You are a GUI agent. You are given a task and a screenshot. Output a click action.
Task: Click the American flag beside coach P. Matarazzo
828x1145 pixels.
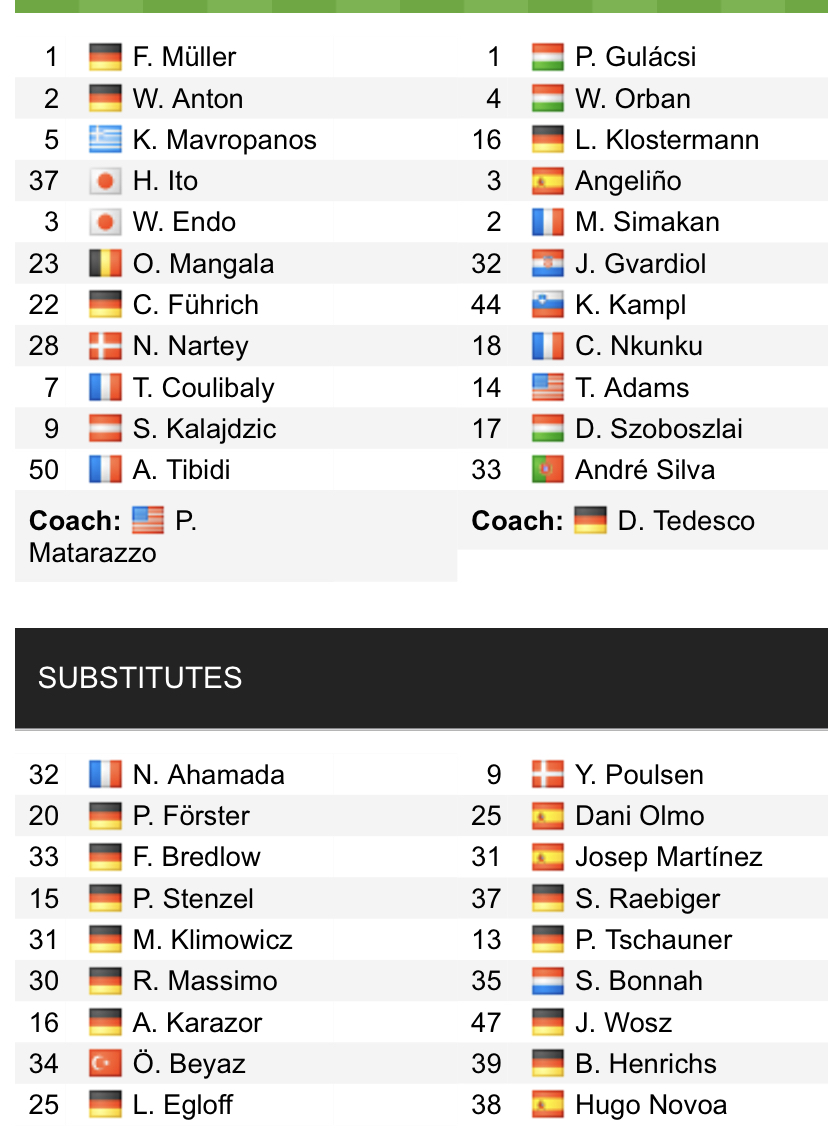(147, 521)
